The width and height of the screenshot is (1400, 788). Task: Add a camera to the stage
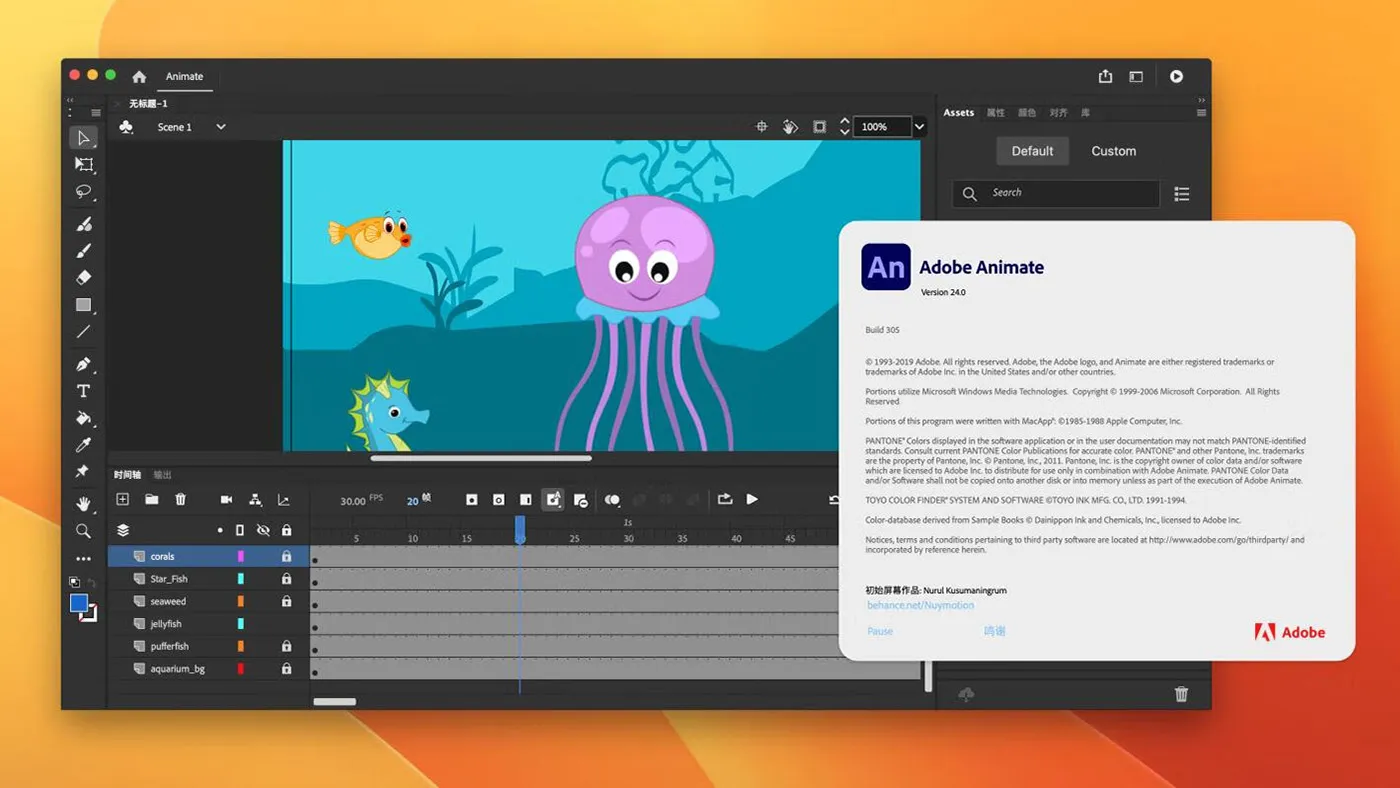[x=226, y=499]
